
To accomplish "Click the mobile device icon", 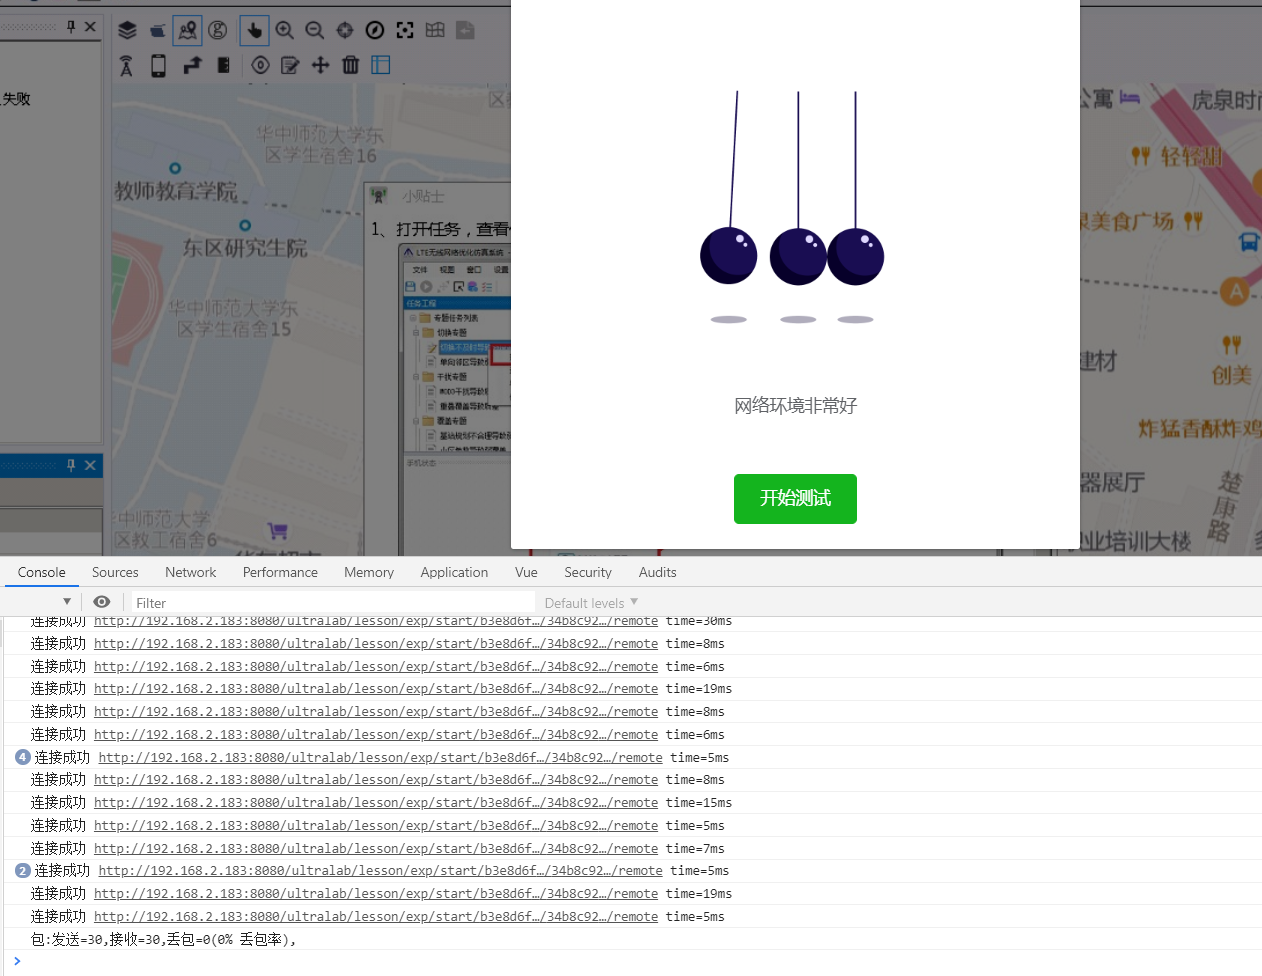I will [157, 65].
